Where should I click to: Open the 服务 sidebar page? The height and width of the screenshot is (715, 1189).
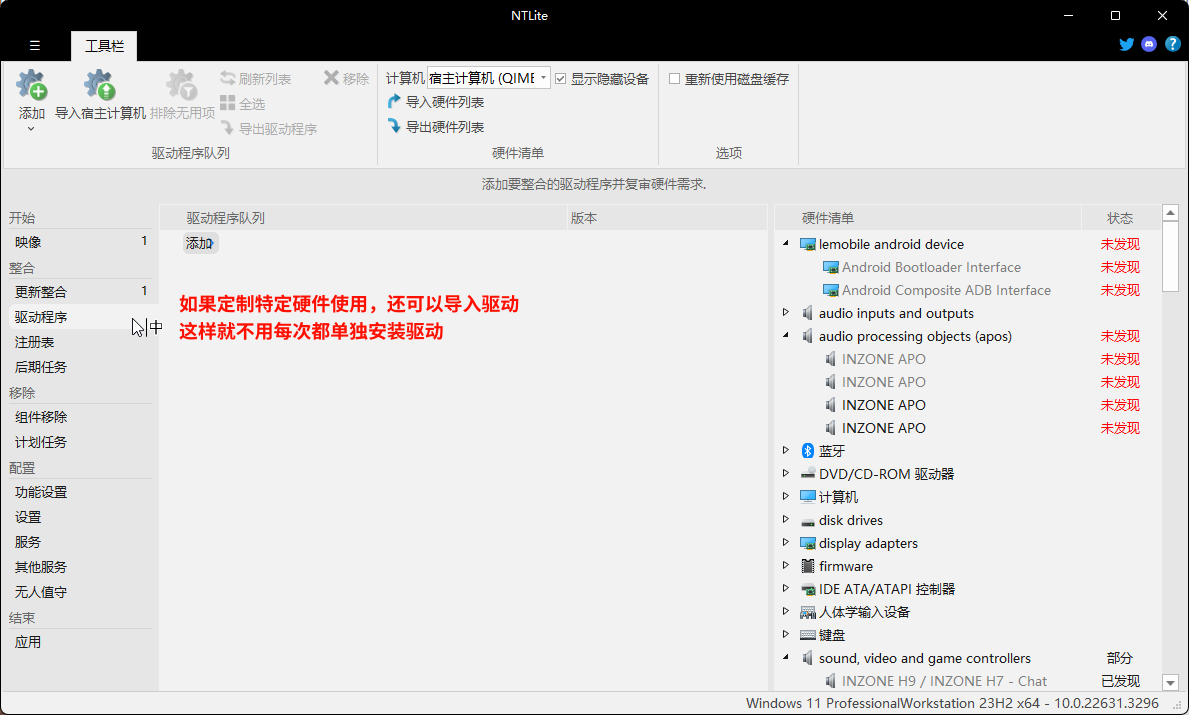tap(80, 543)
